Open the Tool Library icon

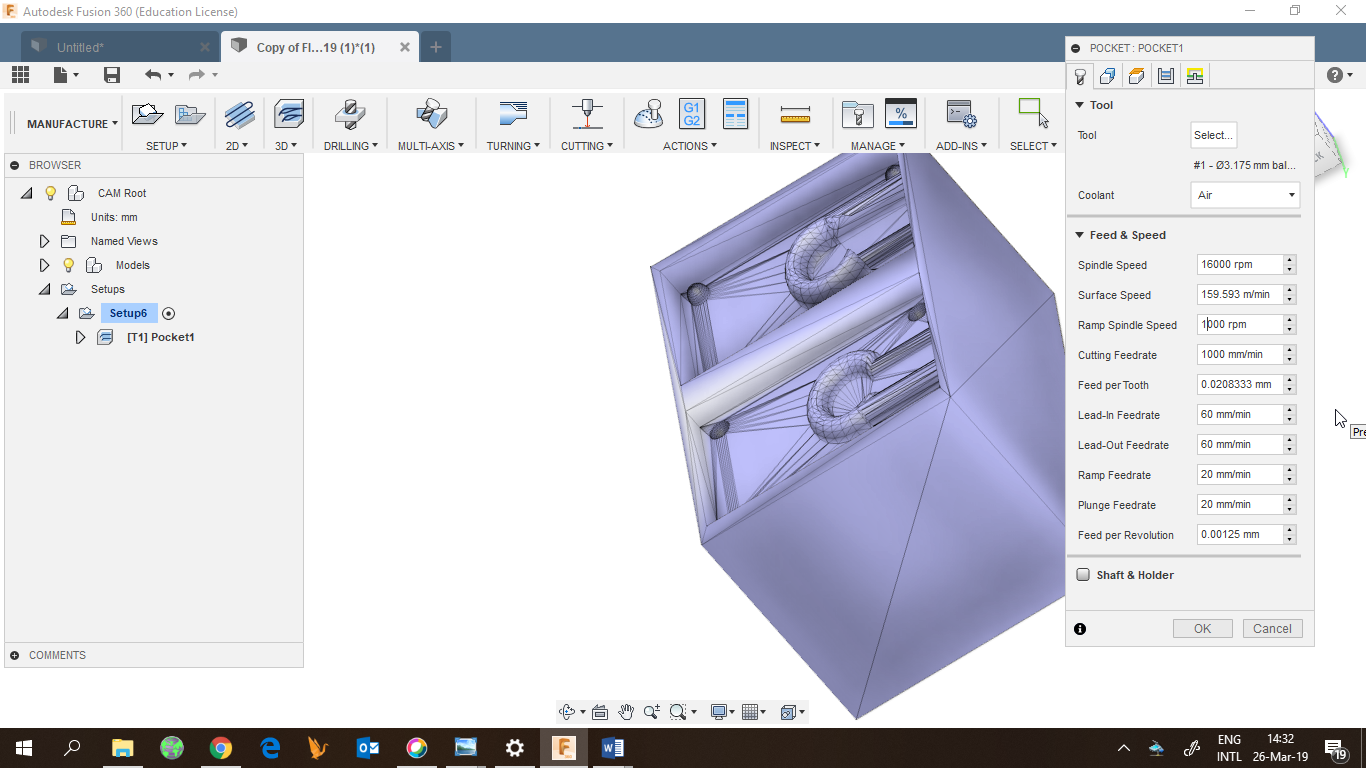[x=857, y=114]
